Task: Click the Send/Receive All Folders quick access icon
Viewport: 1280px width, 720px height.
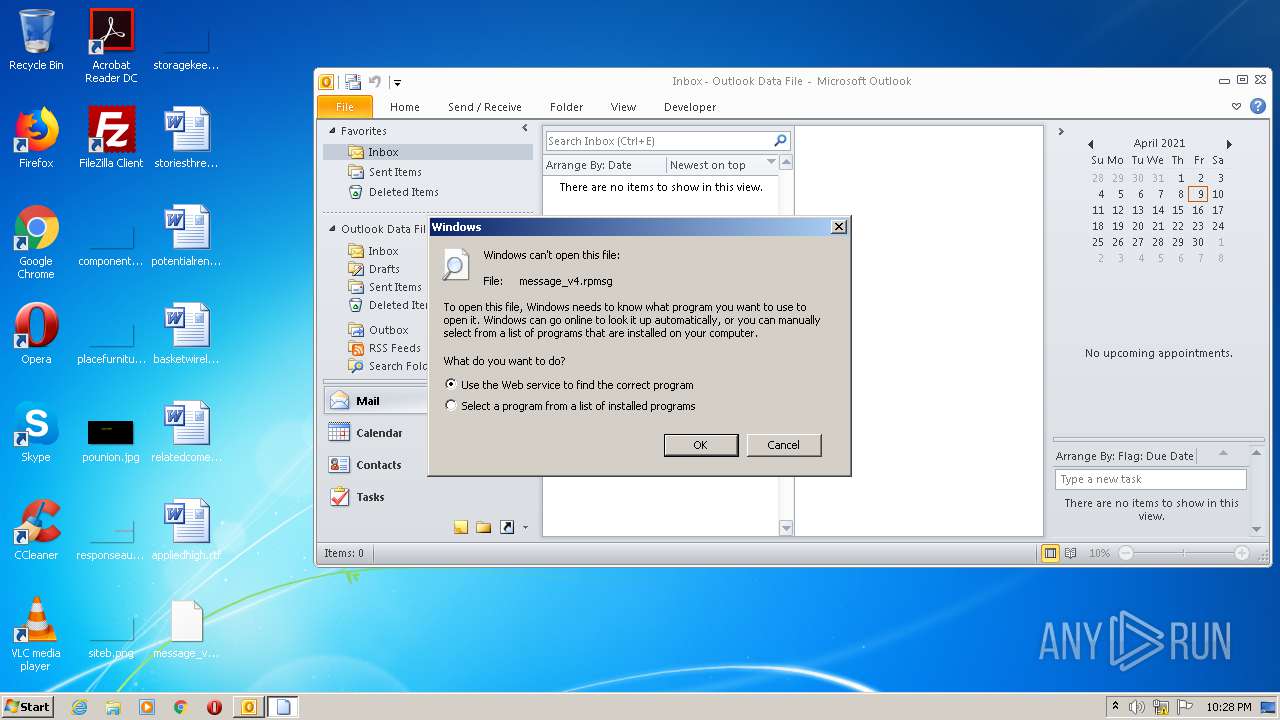Action: click(x=353, y=82)
